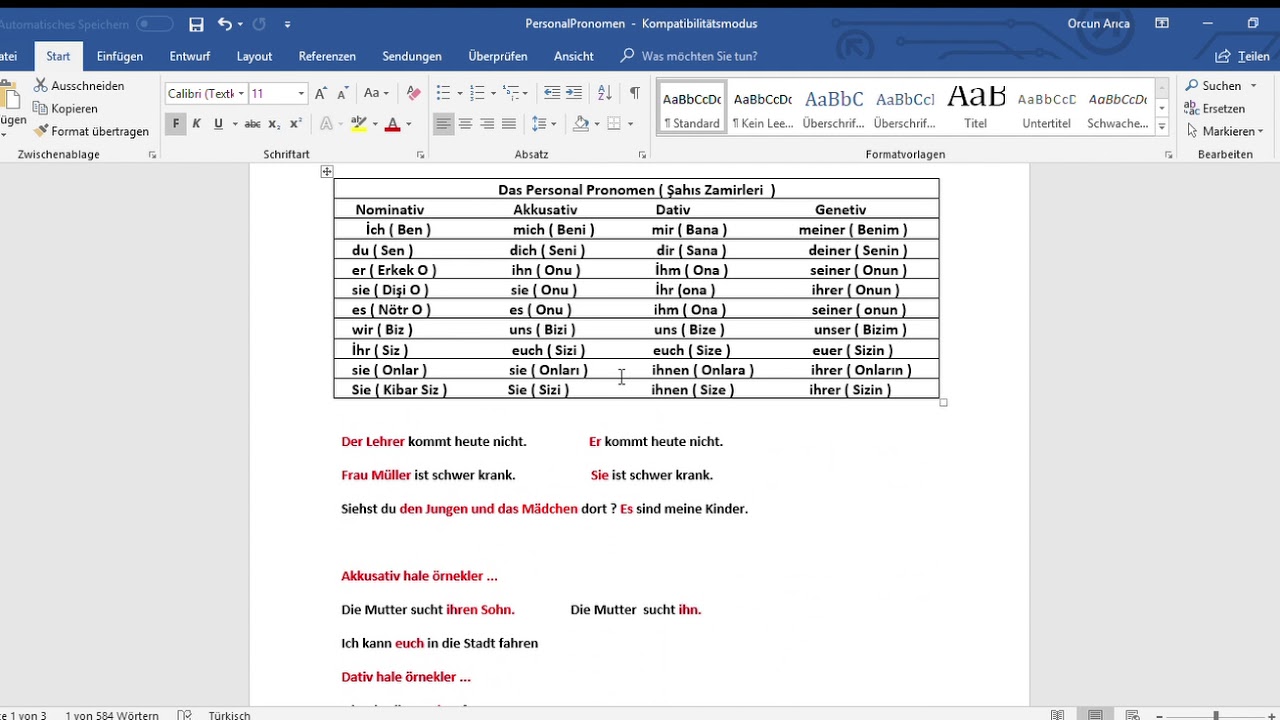The height and width of the screenshot is (720, 1280).
Task: Cut selection with Ausschneiden
Action: pyautogui.click(x=79, y=86)
